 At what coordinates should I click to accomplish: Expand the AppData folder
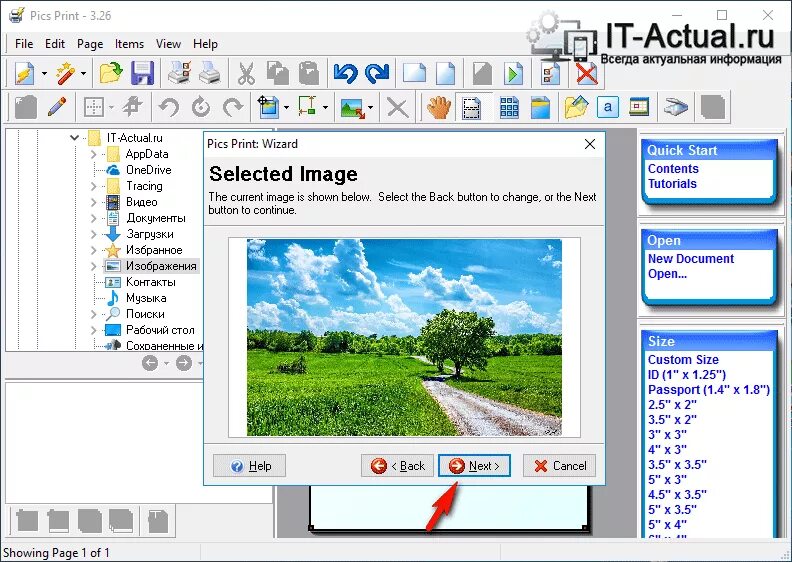[x=93, y=154]
